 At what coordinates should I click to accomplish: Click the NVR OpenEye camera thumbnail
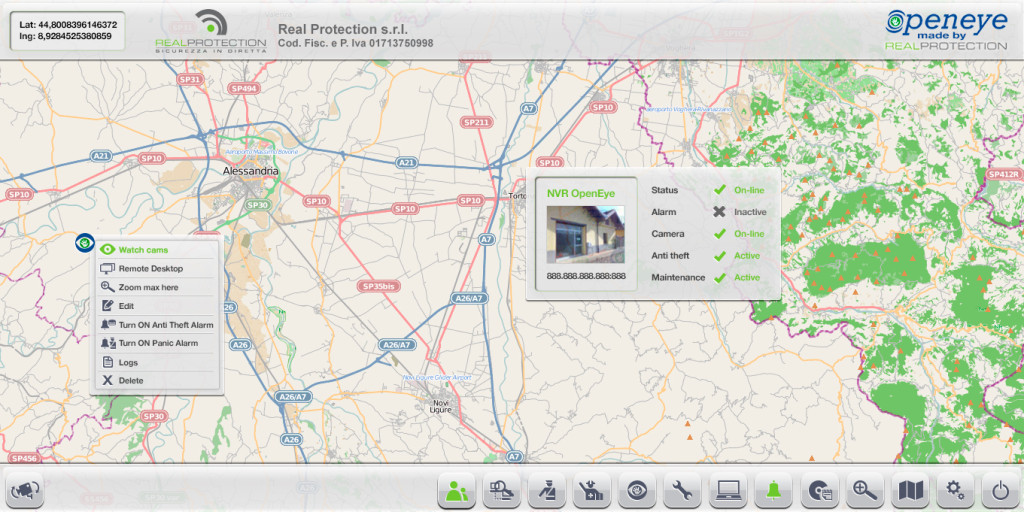click(585, 234)
